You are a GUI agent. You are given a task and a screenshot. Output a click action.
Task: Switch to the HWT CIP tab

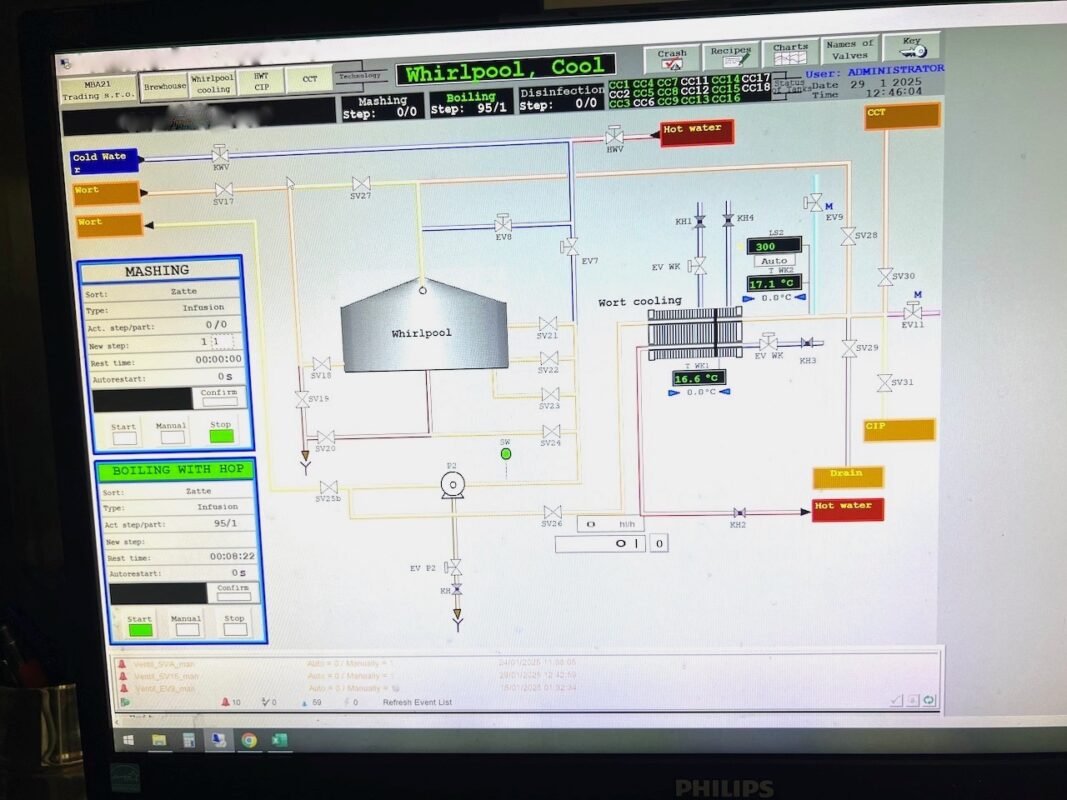click(x=261, y=82)
